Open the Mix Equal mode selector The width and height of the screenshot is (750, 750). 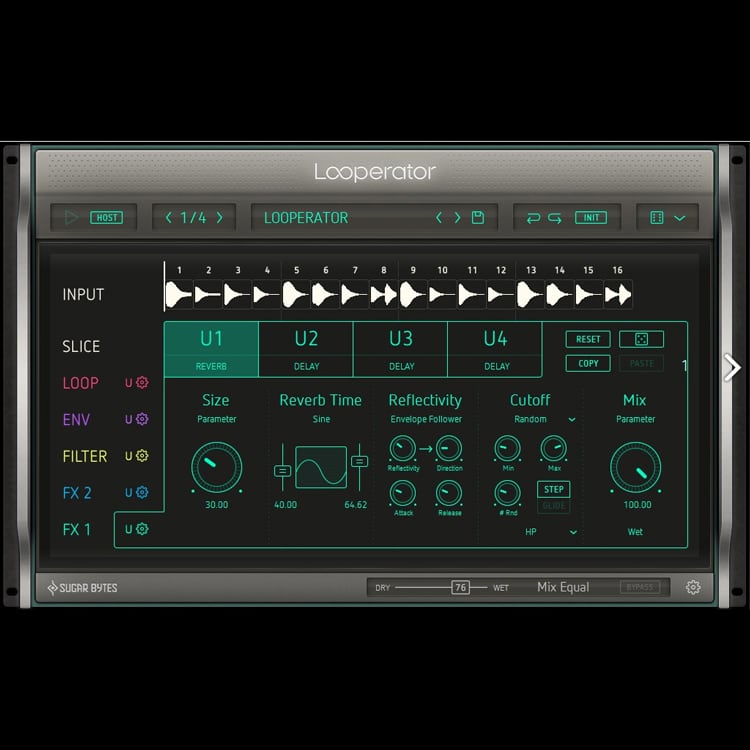click(563, 587)
